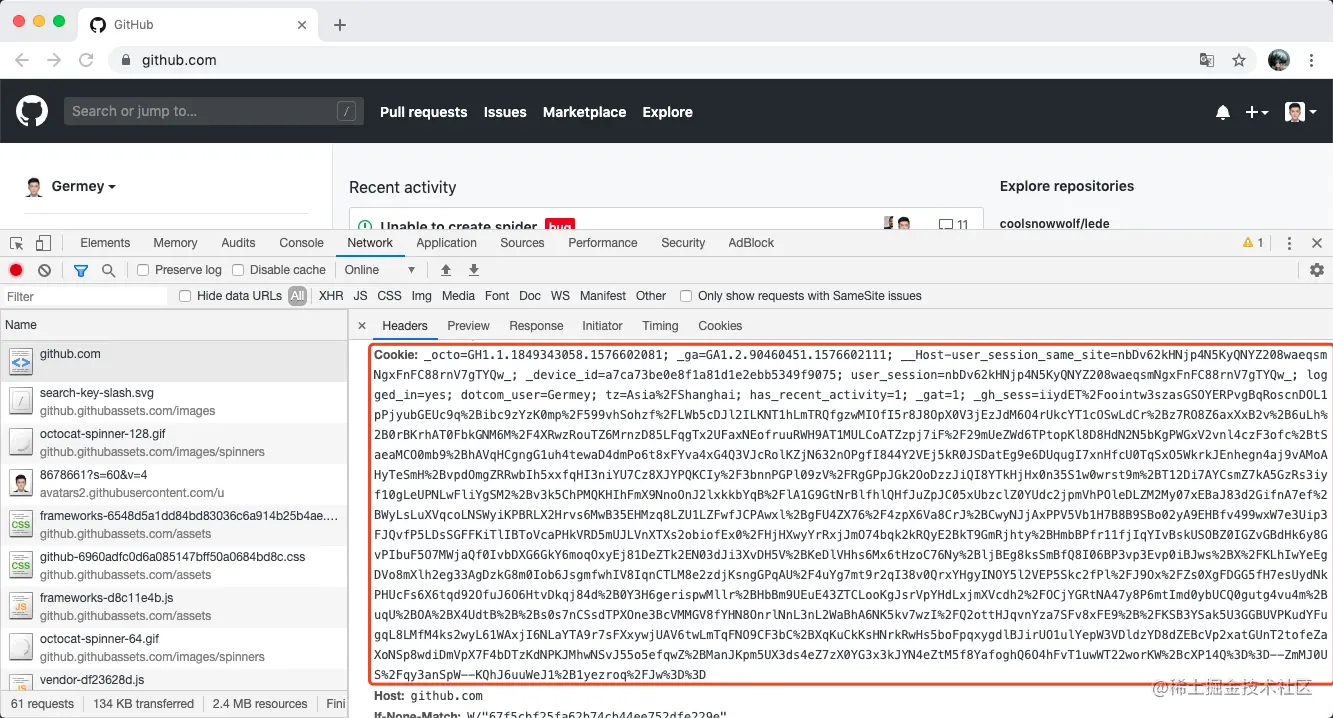Image resolution: width=1333 pixels, height=718 pixels.
Task: Open network search magnifier
Action: [x=108, y=270]
